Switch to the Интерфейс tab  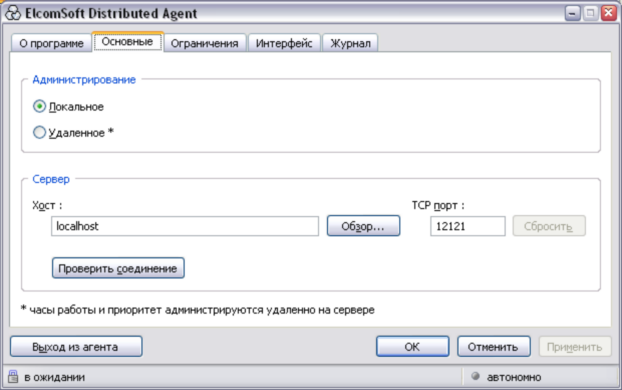284,43
